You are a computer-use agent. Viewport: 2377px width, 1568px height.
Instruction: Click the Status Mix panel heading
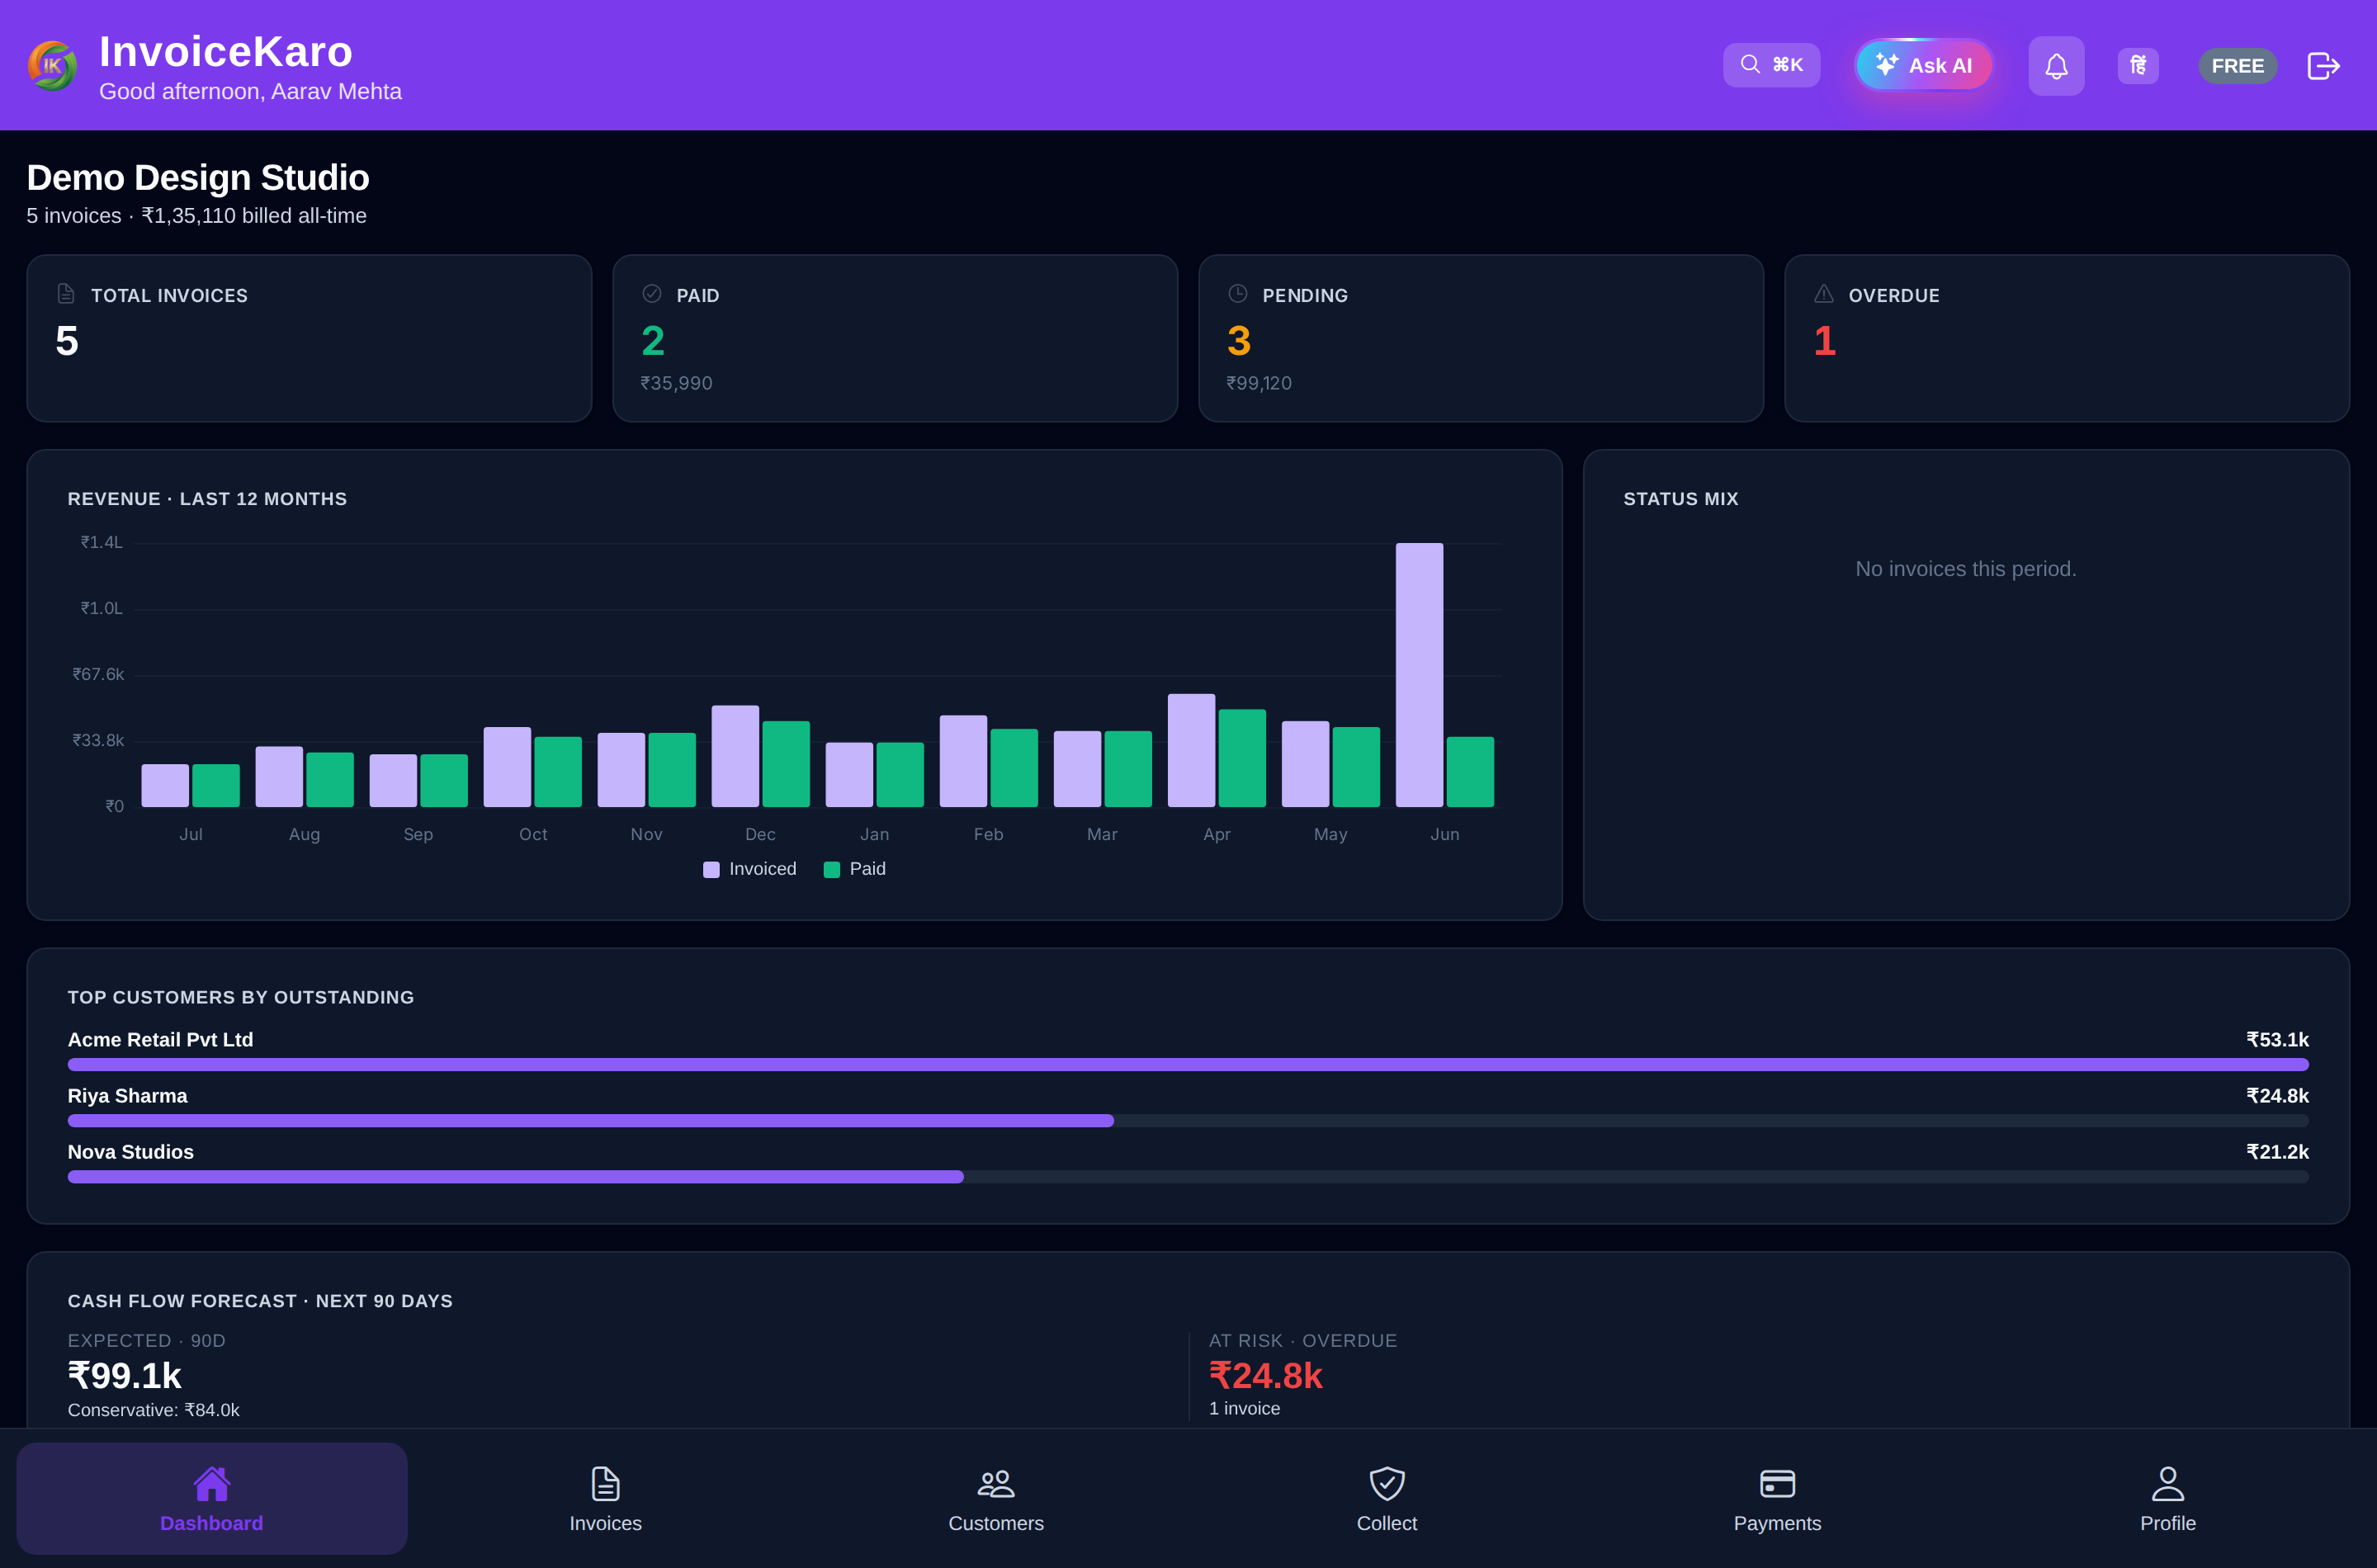pyautogui.click(x=1680, y=499)
